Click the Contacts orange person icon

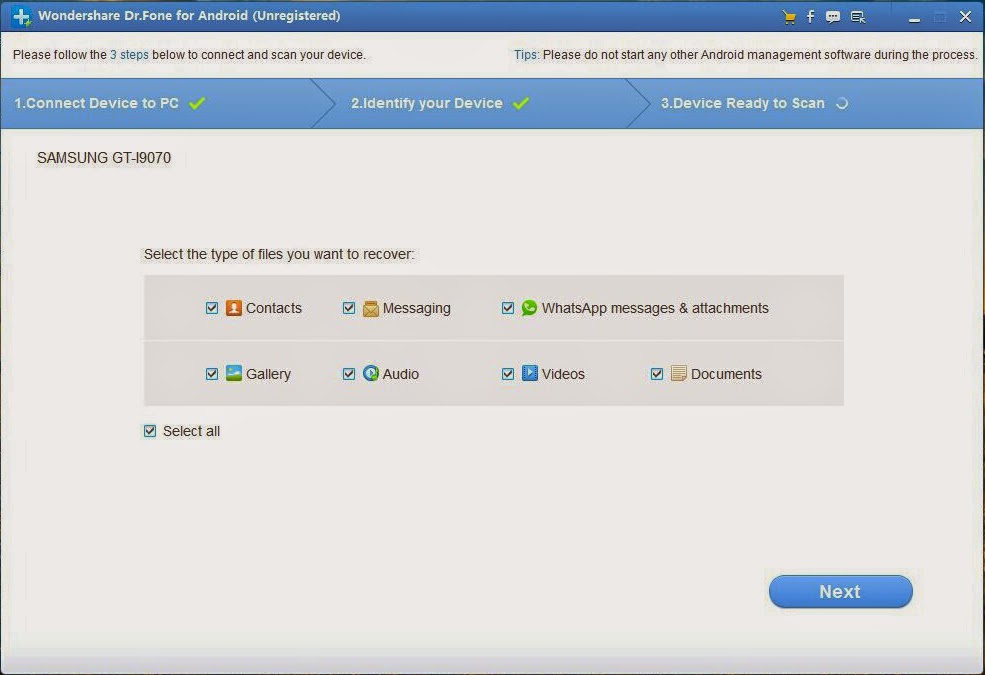pos(234,308)
